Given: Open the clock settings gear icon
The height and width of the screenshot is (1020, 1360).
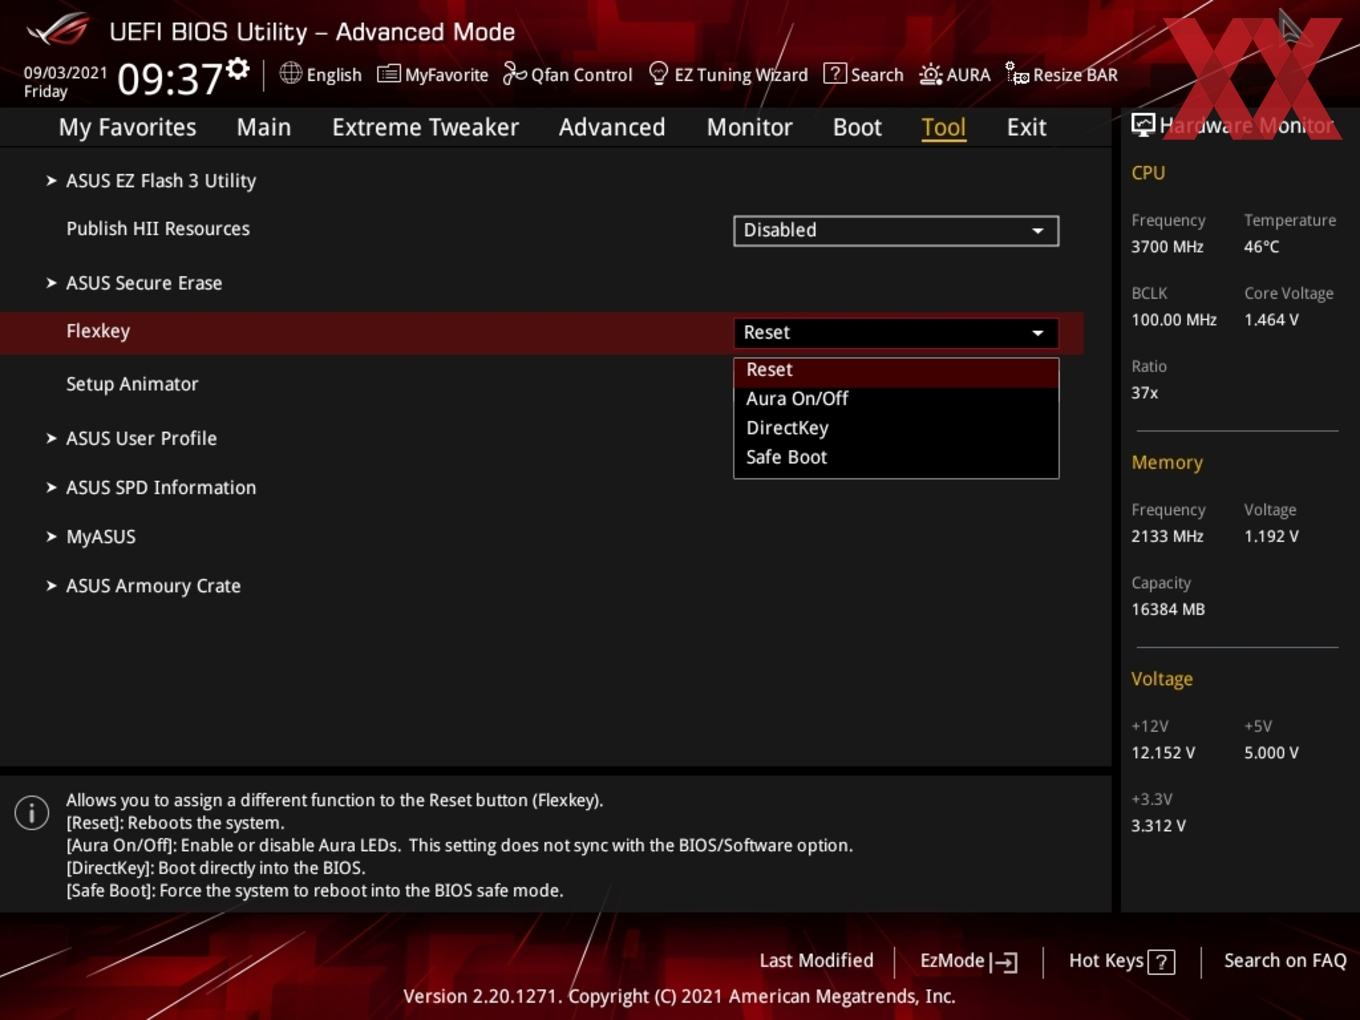Looking at the screenshot, I should 238,68.
